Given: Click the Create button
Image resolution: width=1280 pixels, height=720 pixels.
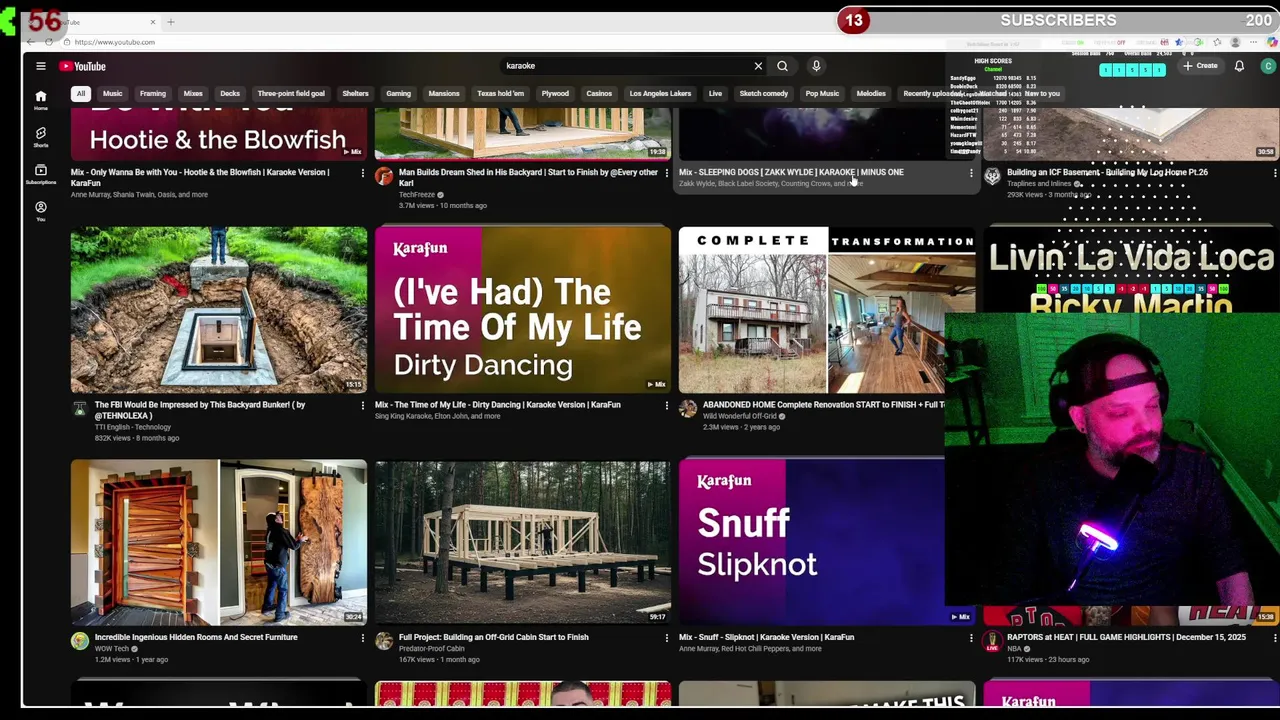Looking at the screenshot, I should click(1200, 66).
